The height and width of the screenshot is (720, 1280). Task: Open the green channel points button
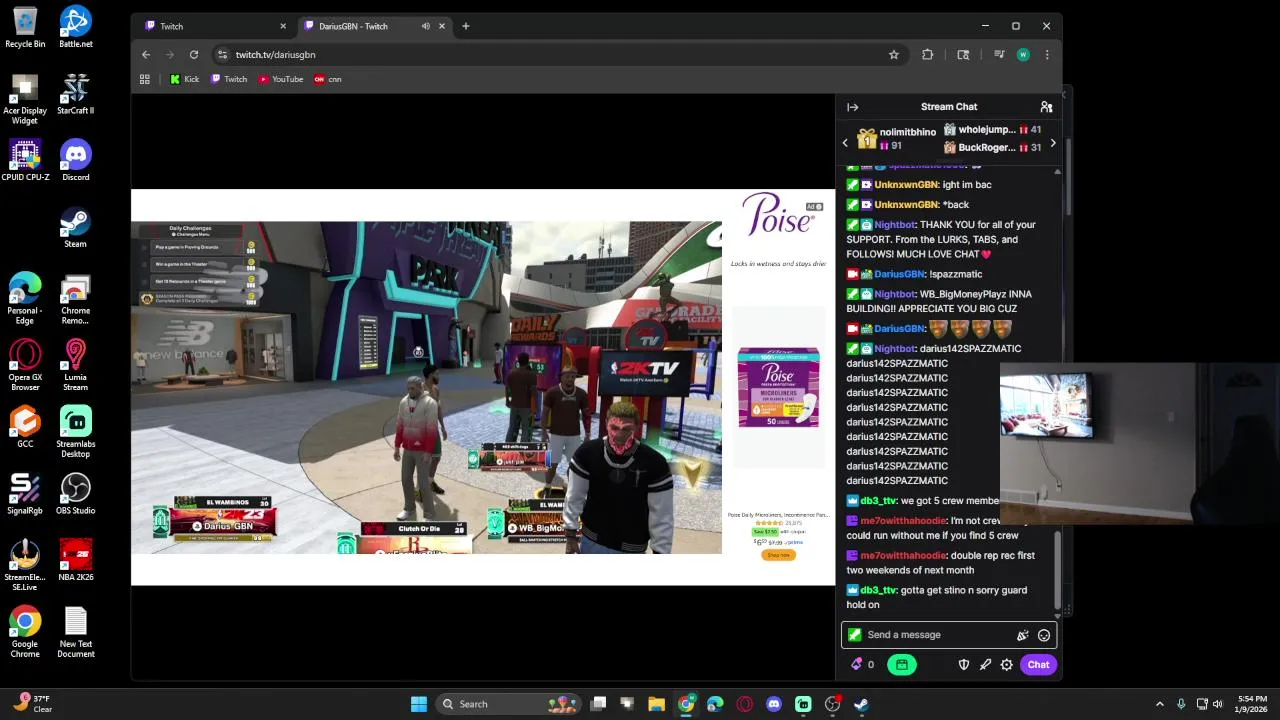(901, 665)
